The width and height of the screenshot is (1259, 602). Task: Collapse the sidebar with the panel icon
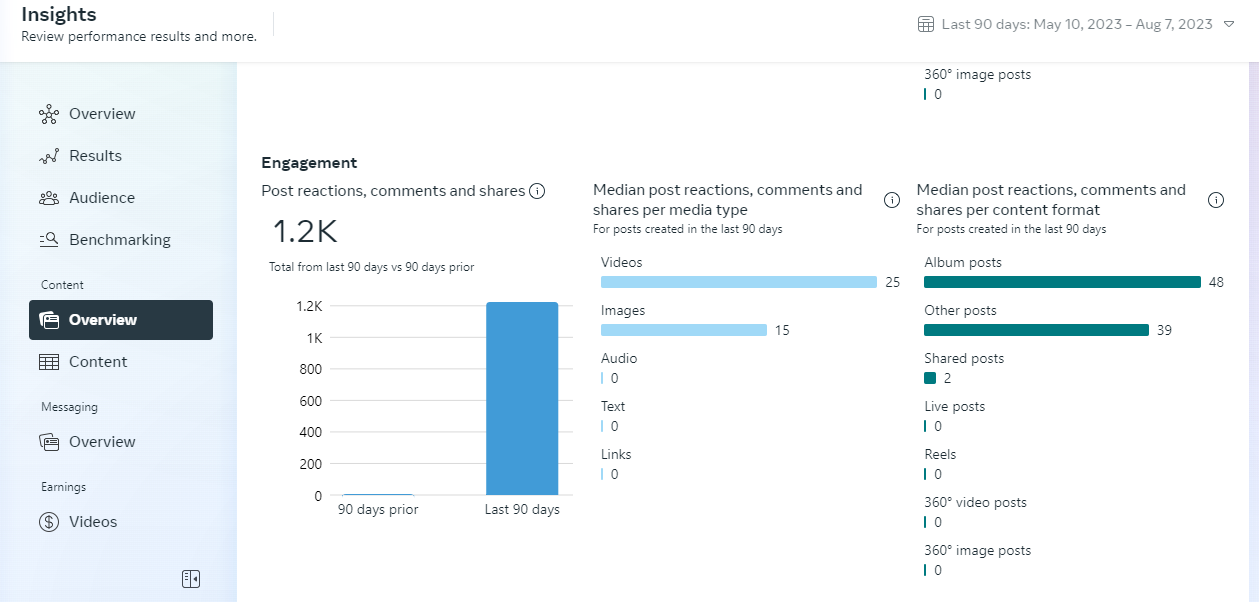[191, 578]
